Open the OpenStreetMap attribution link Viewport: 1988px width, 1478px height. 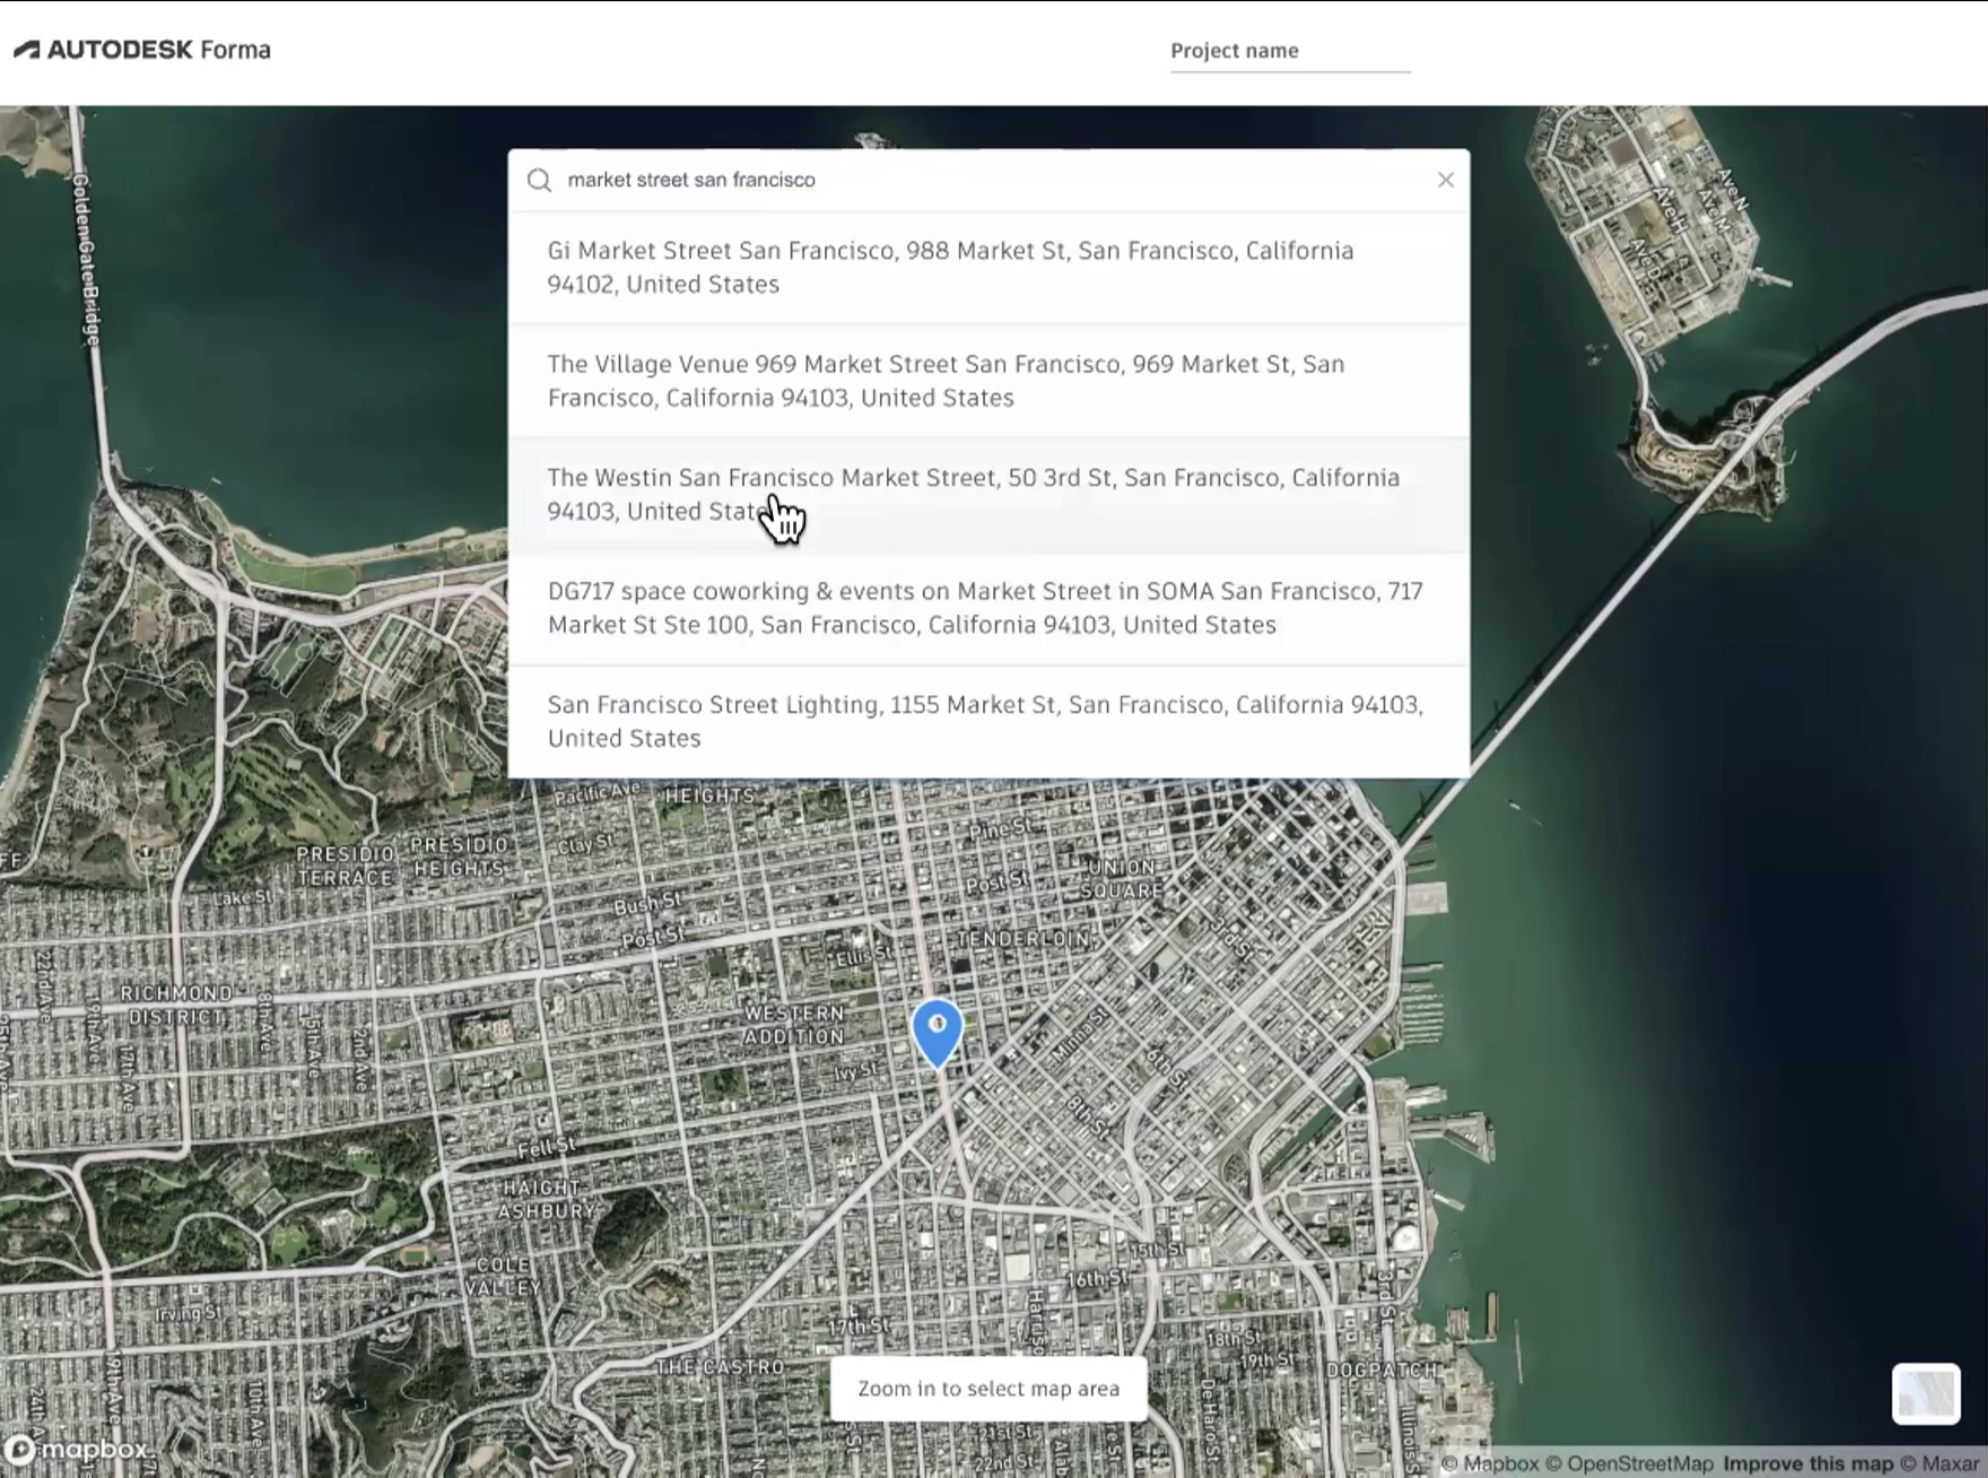click(x=1630, y=1464)
